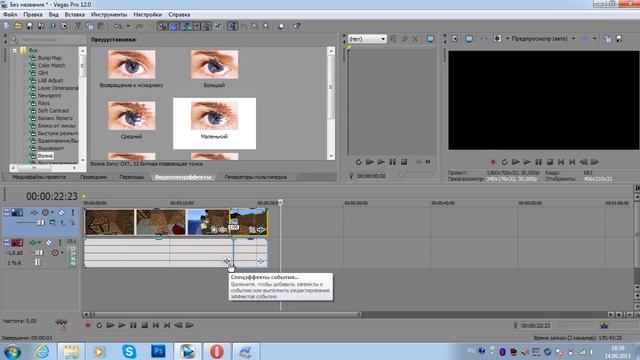Toggle Lock Envelopes to Events
The width and height of the screenshot is (640, 360).
coord(207,26)
